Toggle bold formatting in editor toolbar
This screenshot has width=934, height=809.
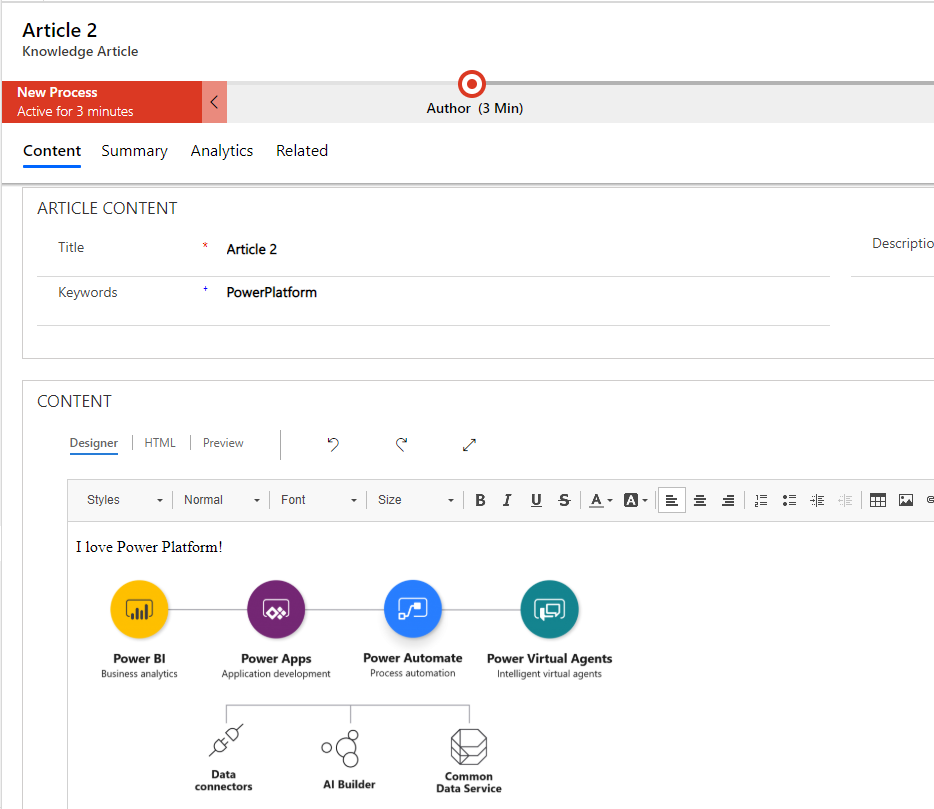point(480,500)
